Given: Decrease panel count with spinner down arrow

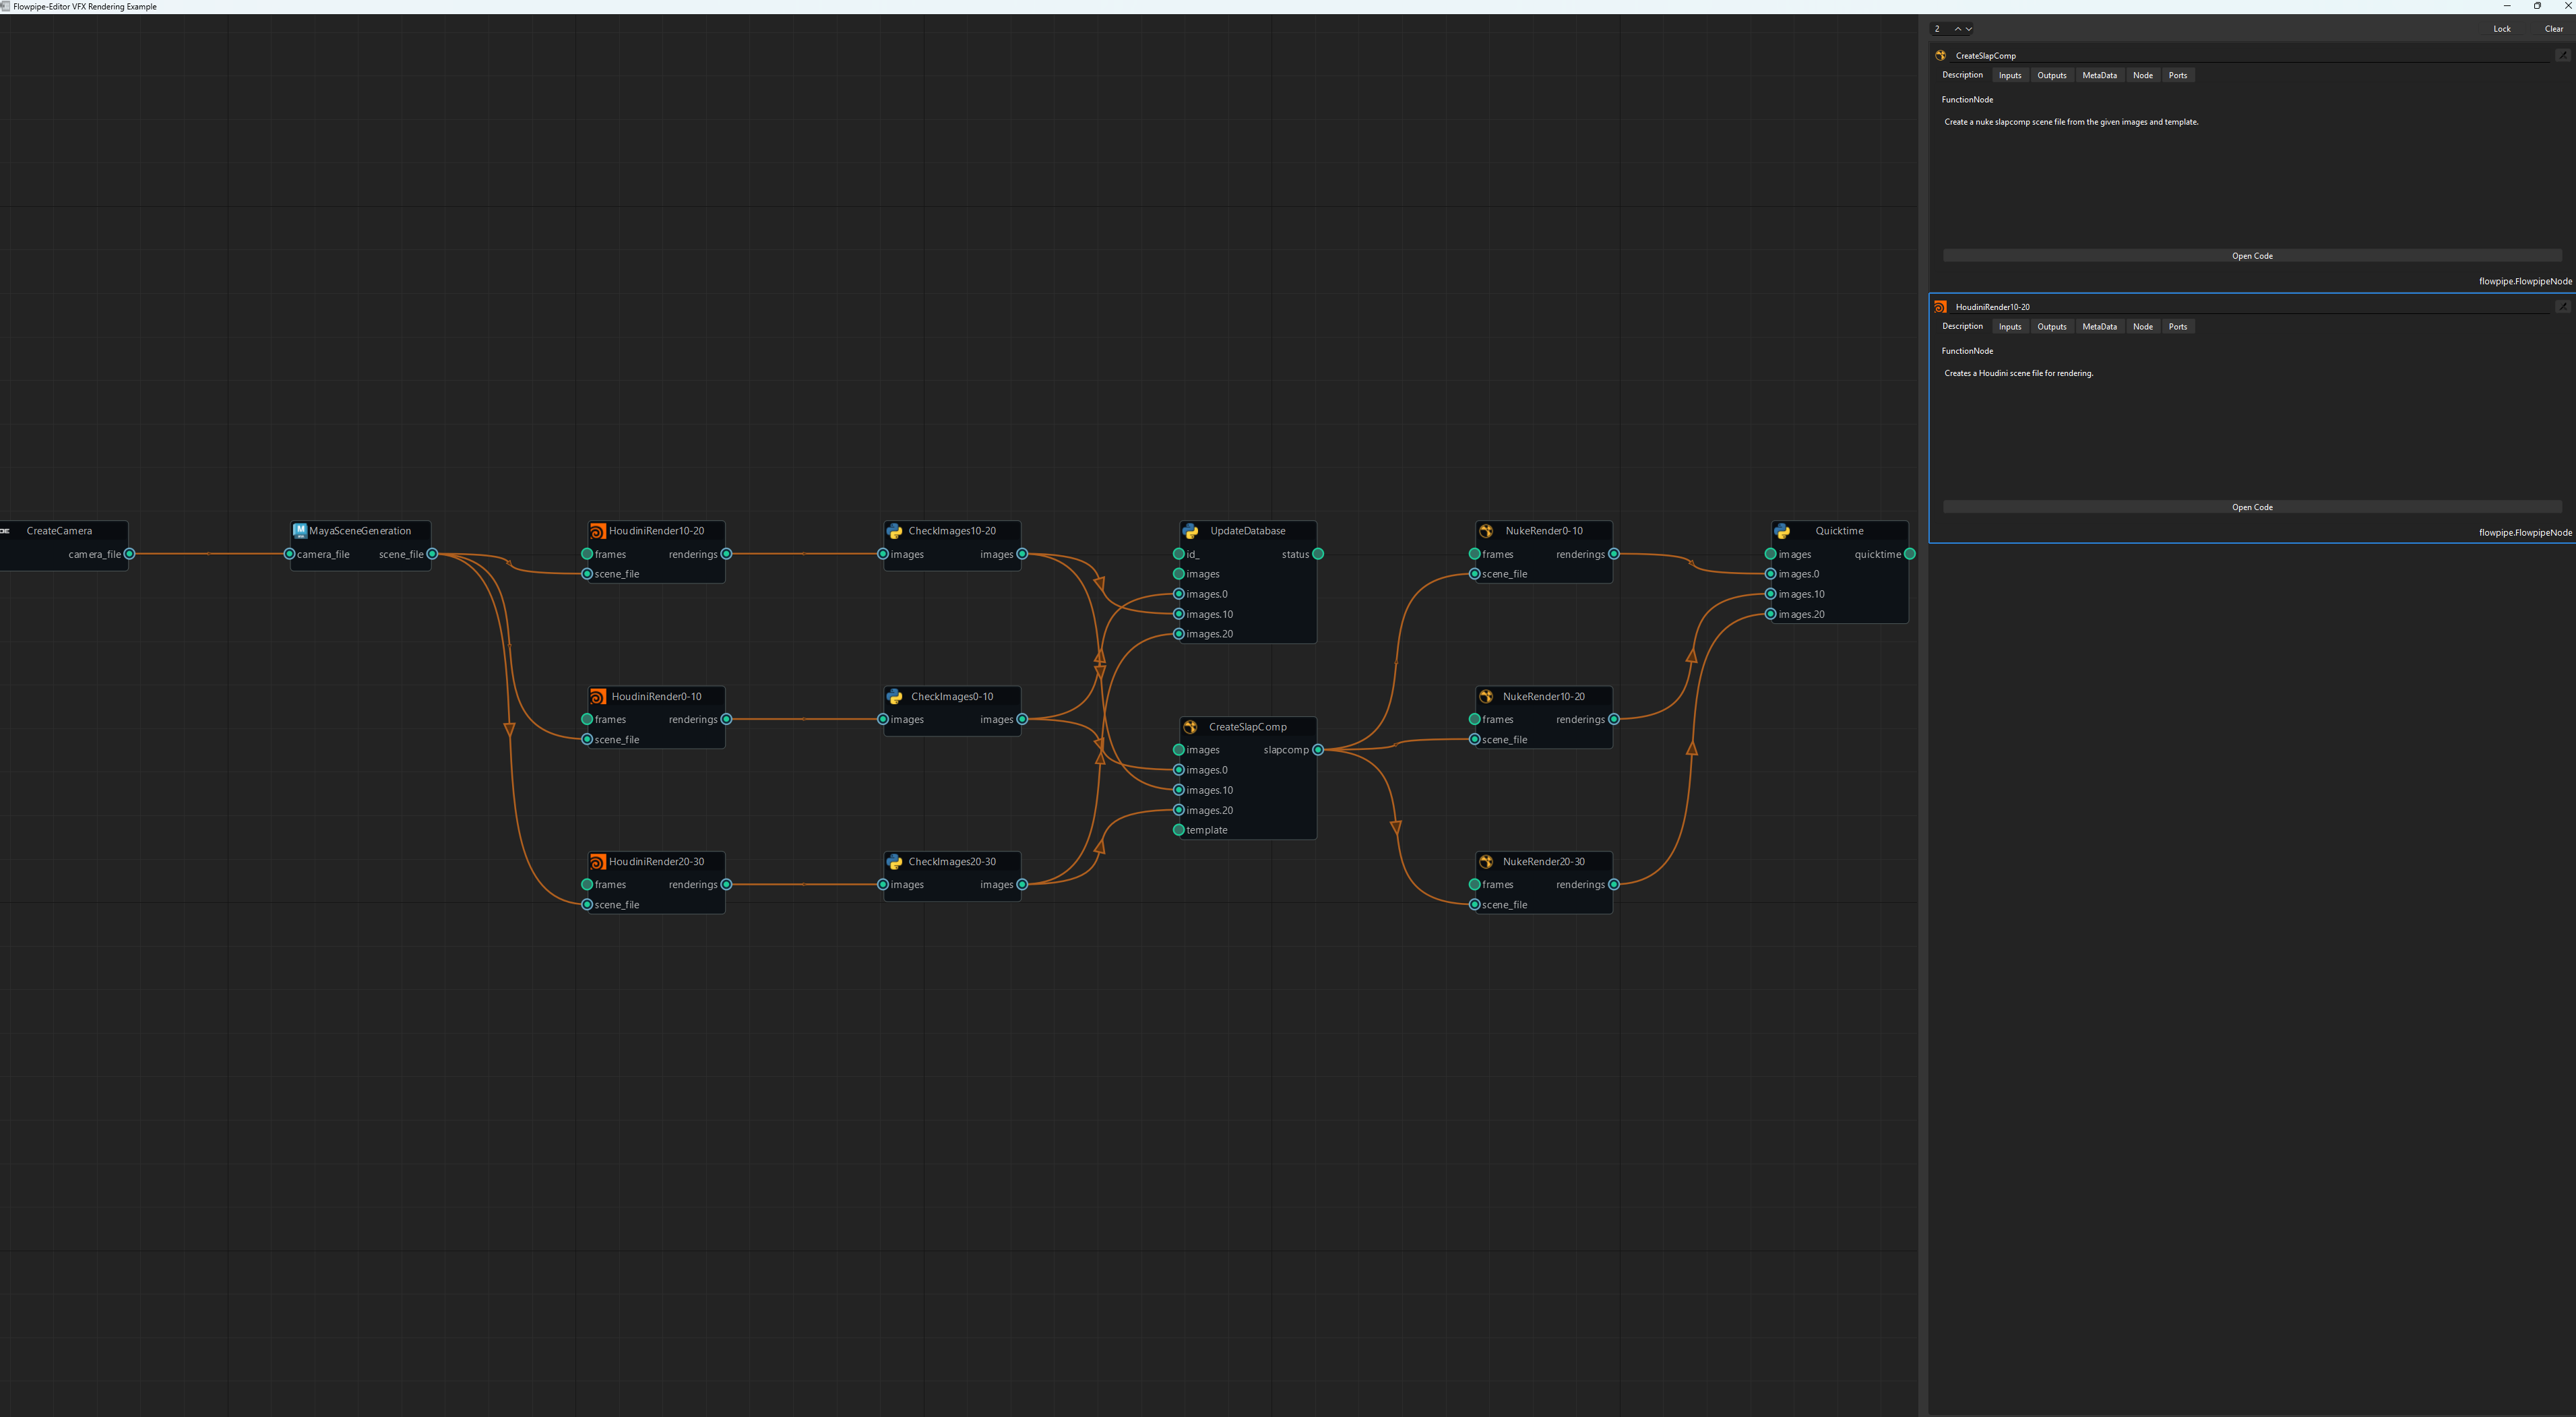Looking at the screenshot, I should [x=1969, y=29].
